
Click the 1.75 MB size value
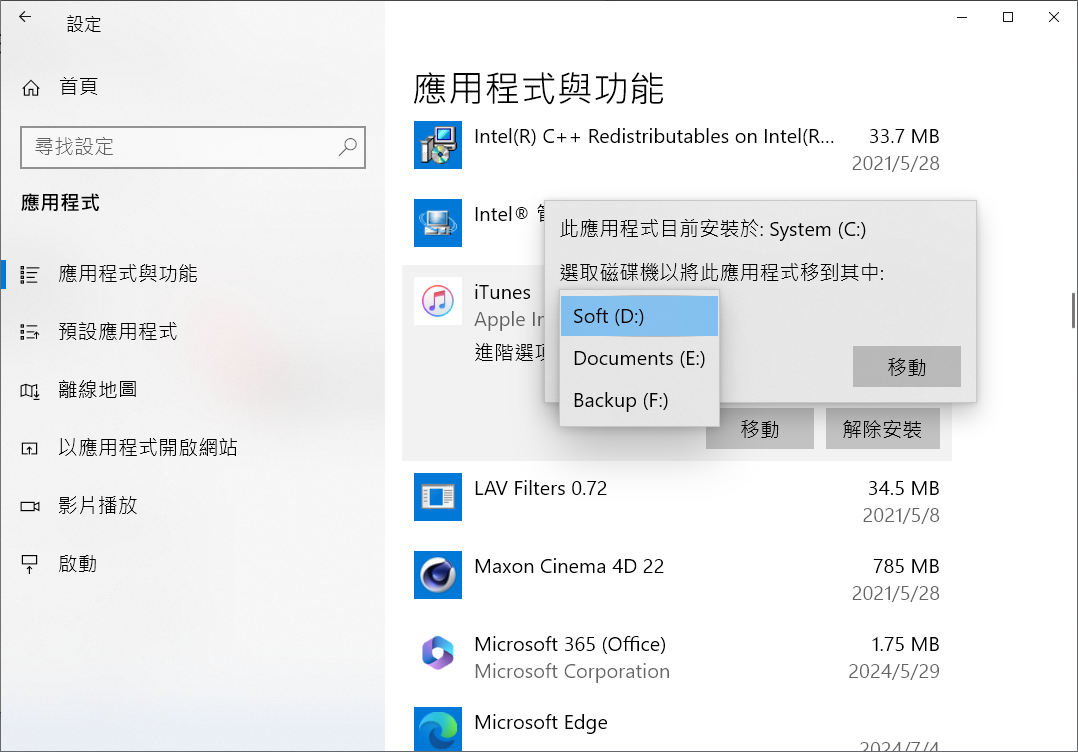tap(905, 644)
